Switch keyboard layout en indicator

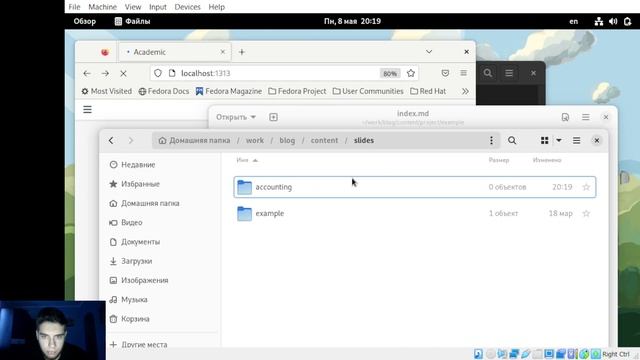[573, 21]
